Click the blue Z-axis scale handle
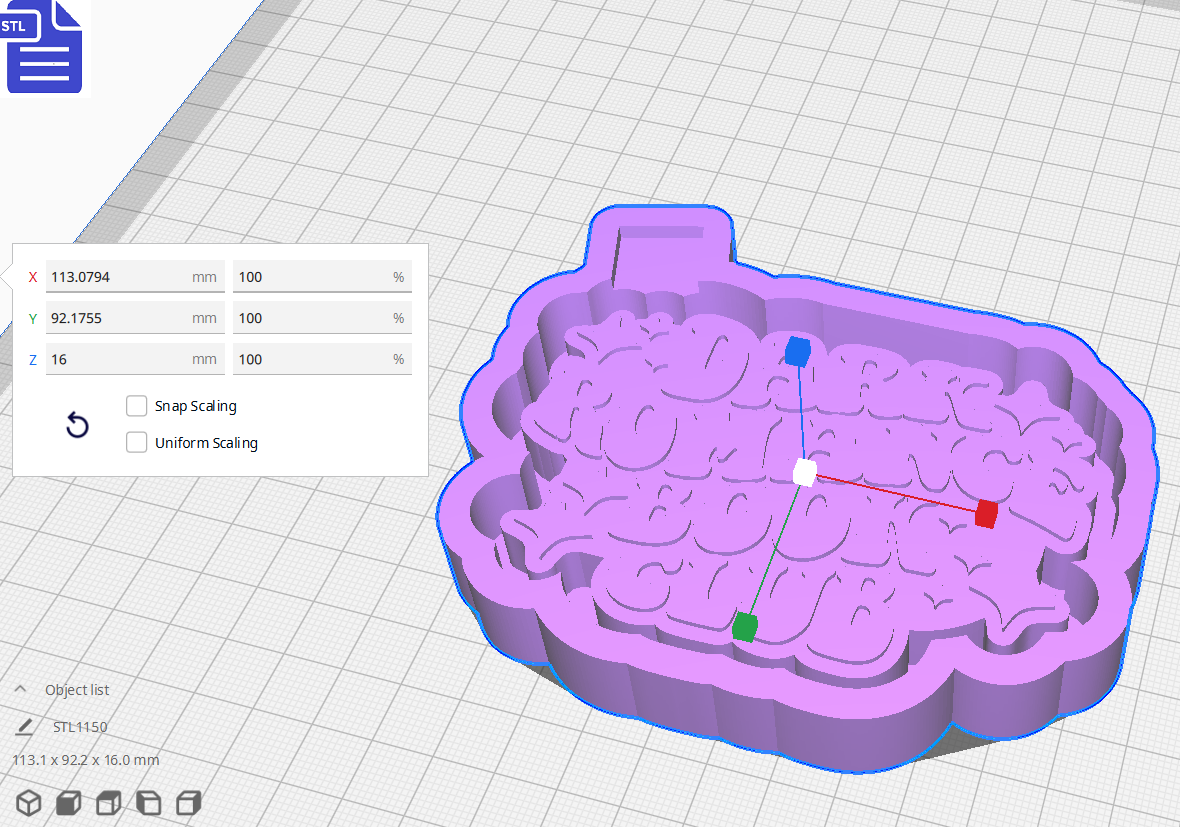Screen dimensions: 1180x827 tap(796, 352)
